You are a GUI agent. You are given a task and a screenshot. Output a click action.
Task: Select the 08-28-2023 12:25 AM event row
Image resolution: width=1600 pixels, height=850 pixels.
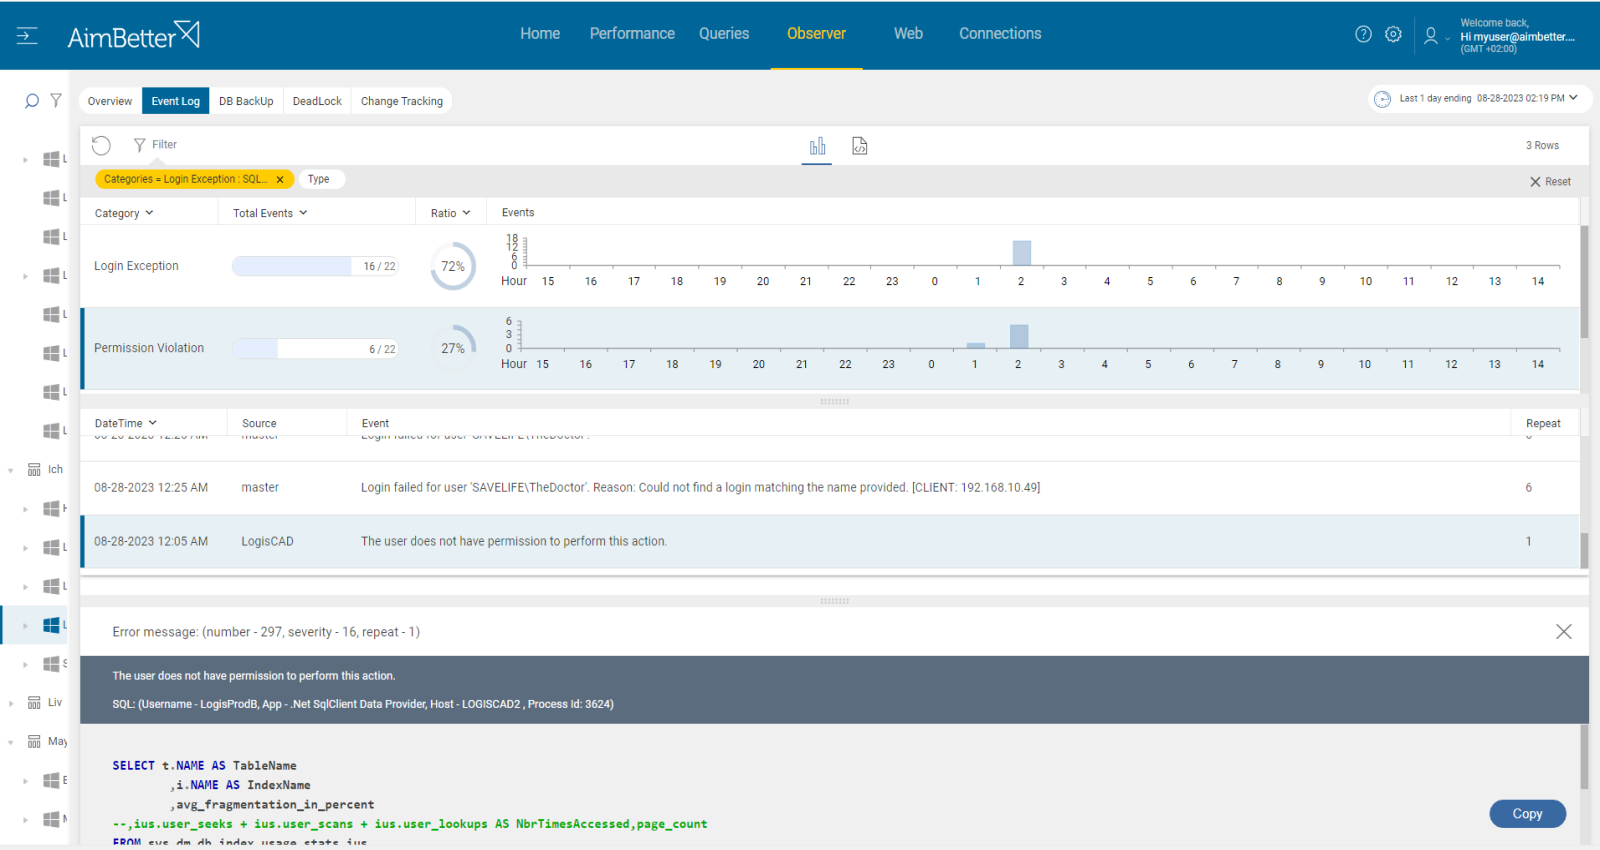click(830, 488)
